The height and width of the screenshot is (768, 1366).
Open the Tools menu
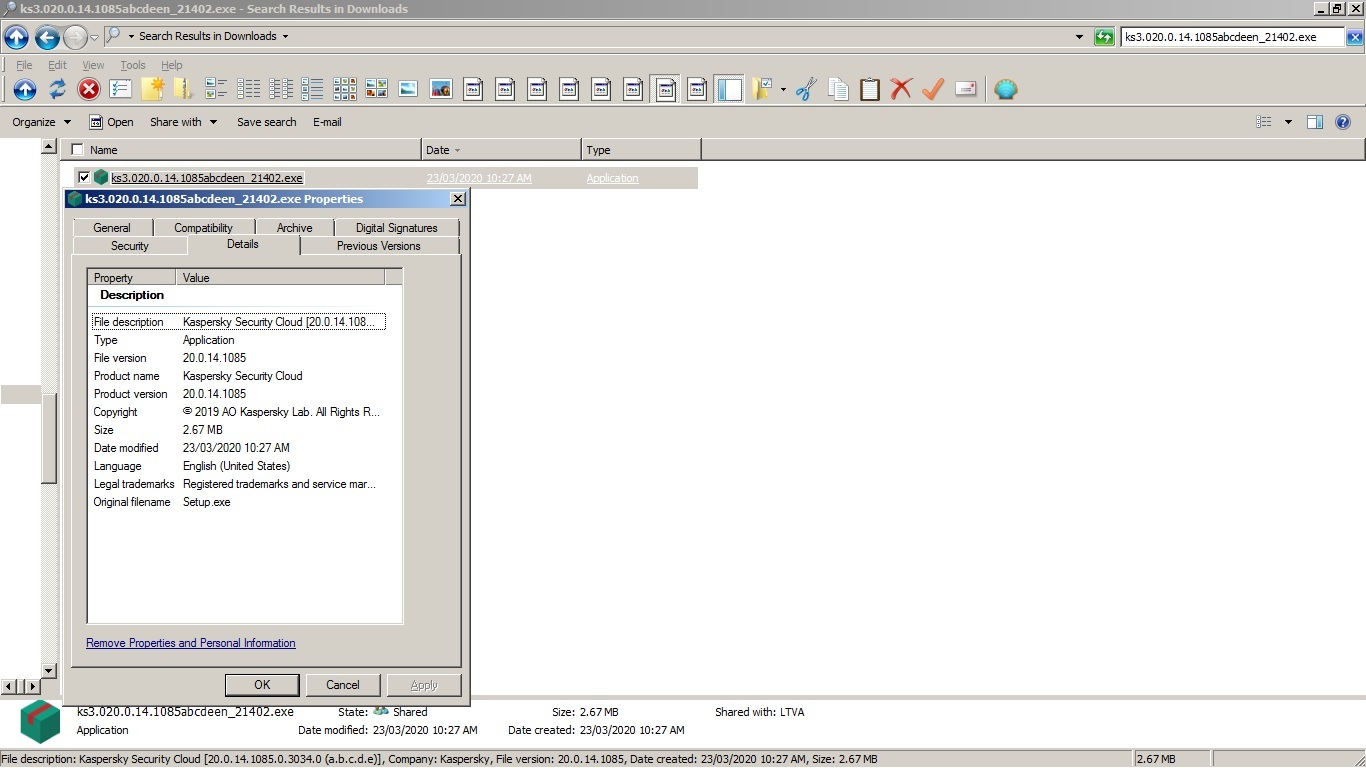(x=133, y=65)
